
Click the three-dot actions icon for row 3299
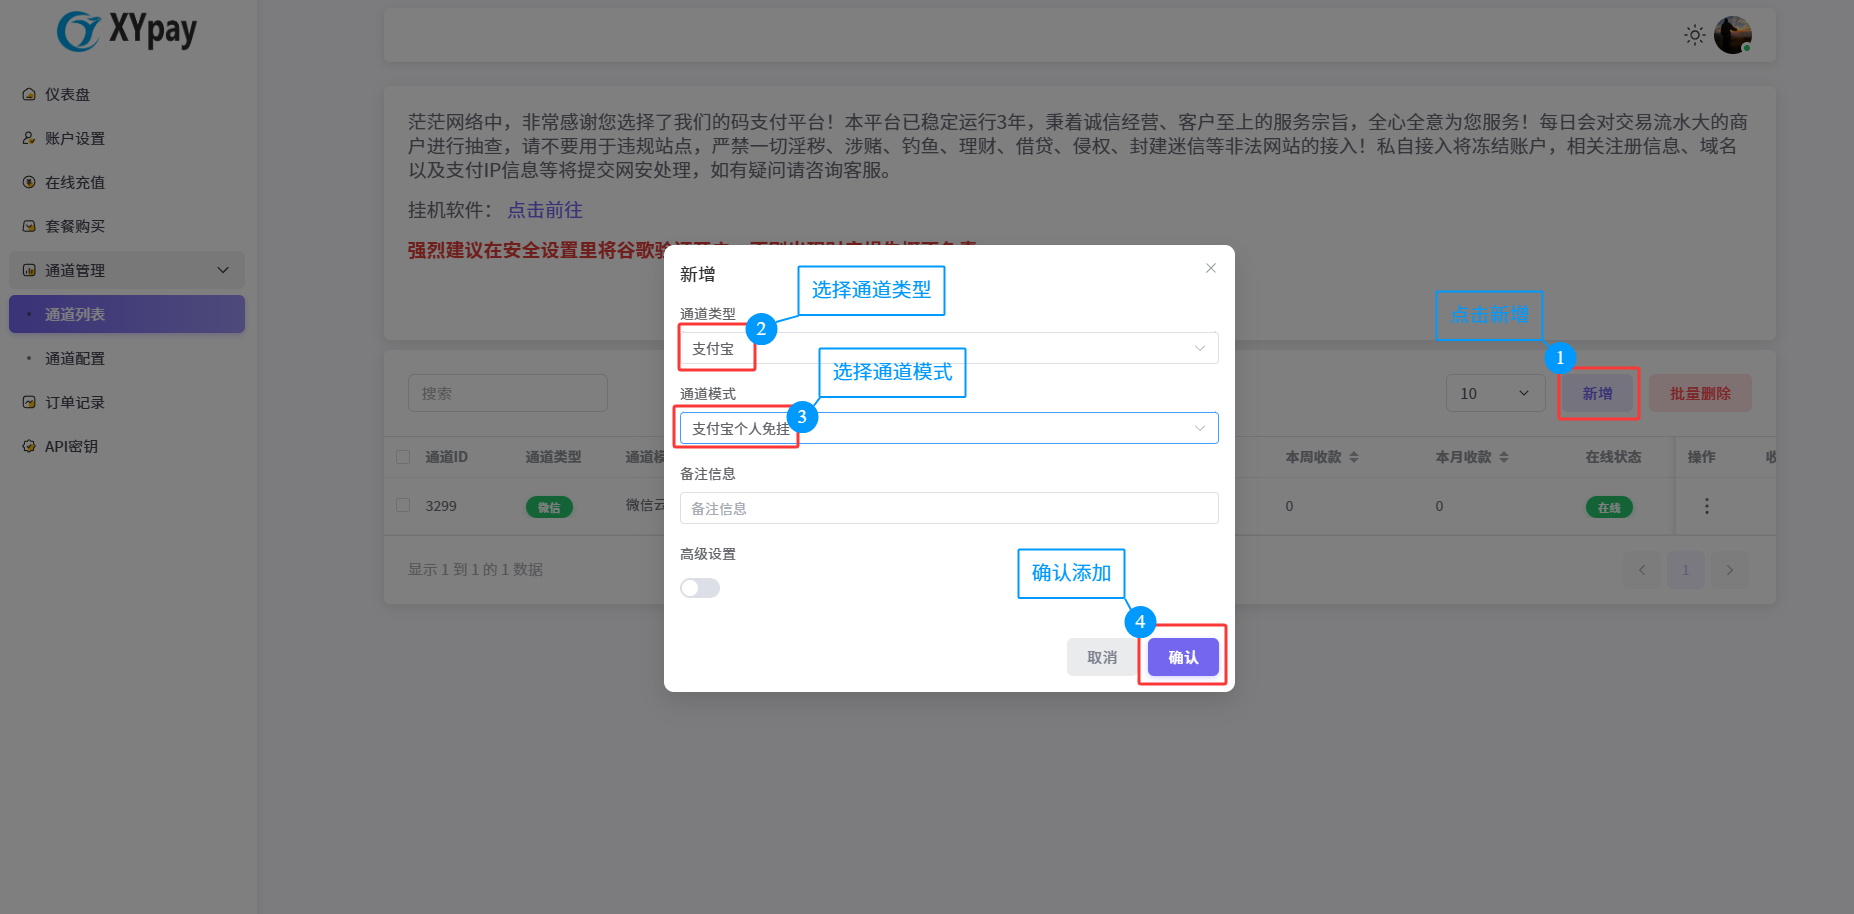1706,506
